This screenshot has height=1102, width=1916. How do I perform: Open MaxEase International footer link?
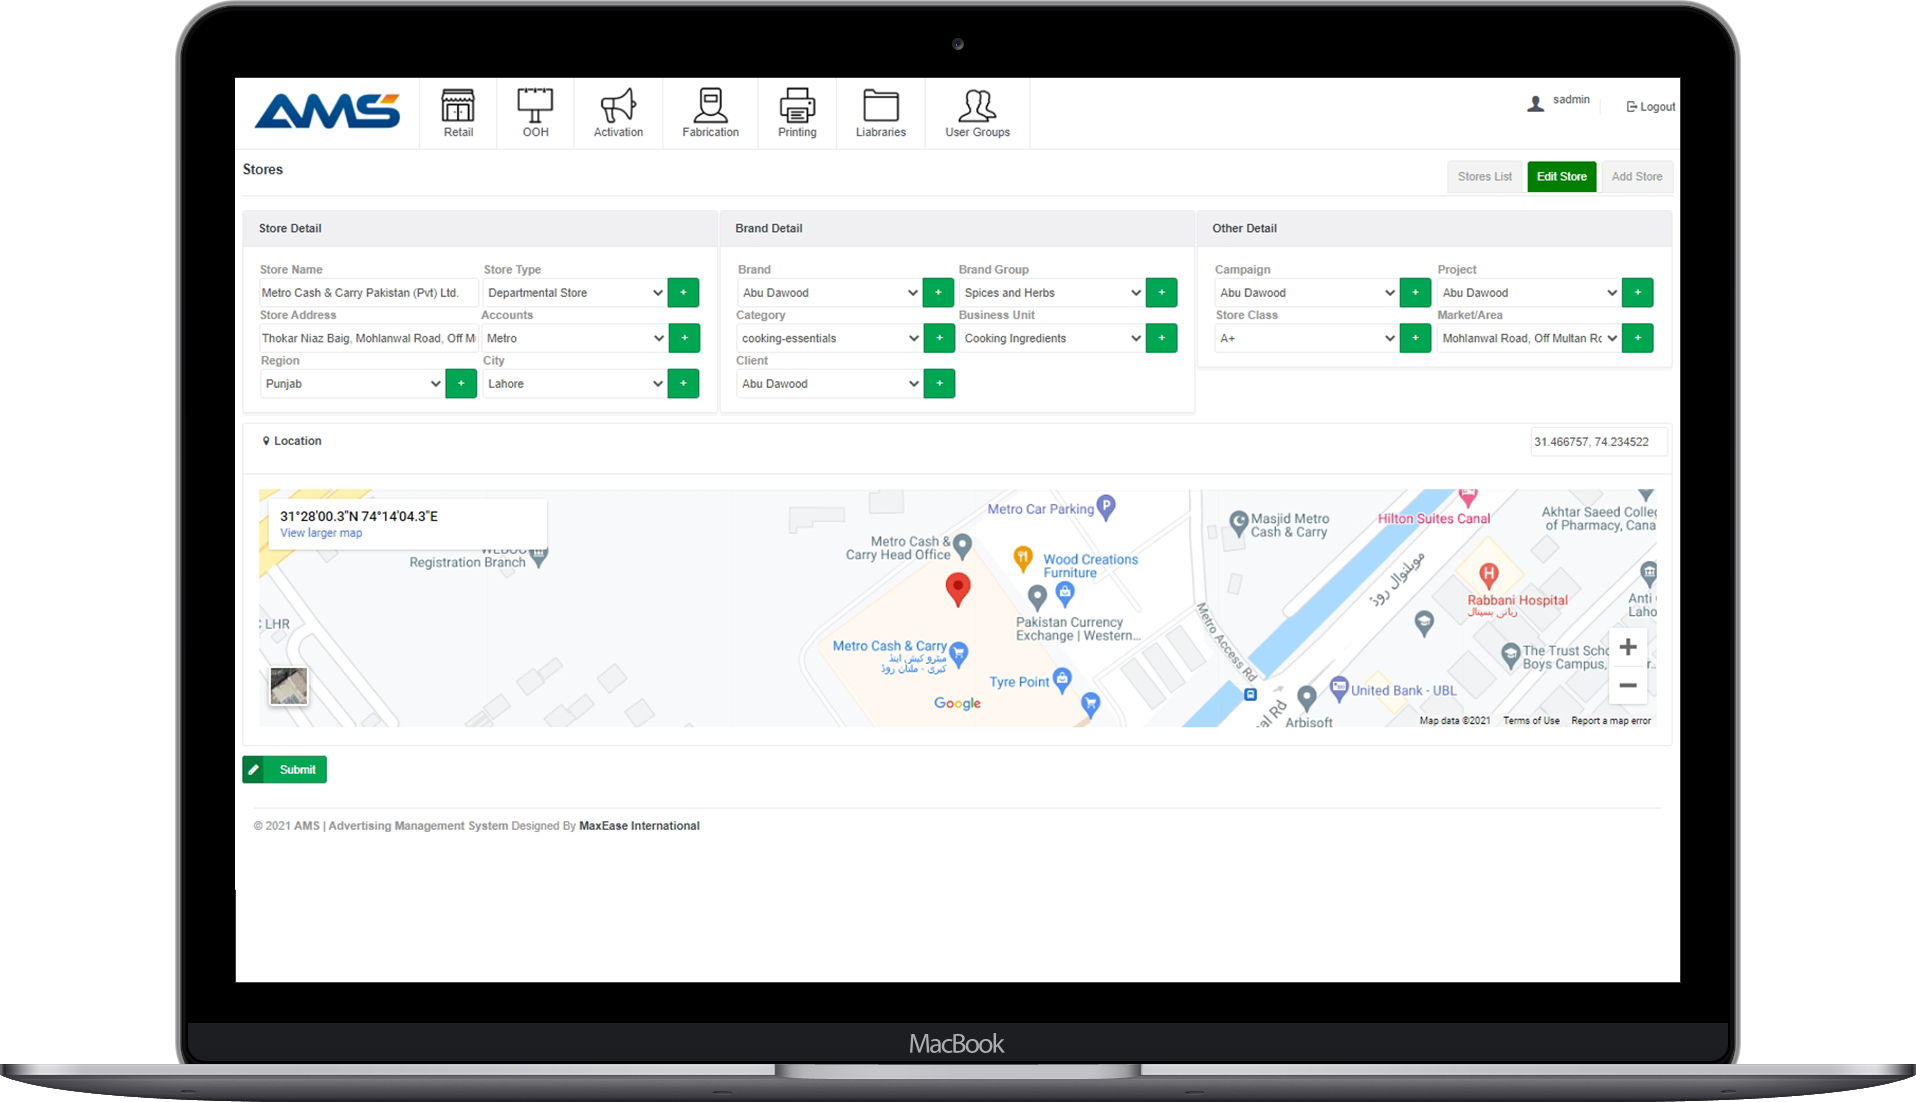pos(639,826)
